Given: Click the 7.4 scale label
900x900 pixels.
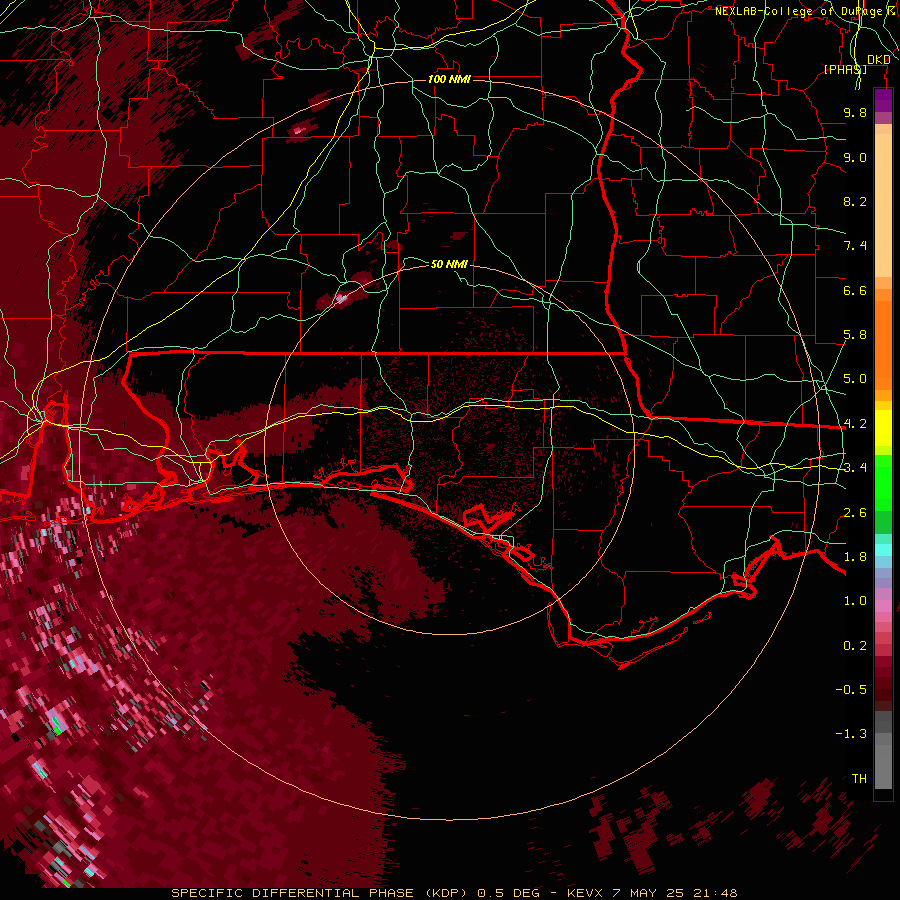Looking at the screenshot, I should [855, 246].
